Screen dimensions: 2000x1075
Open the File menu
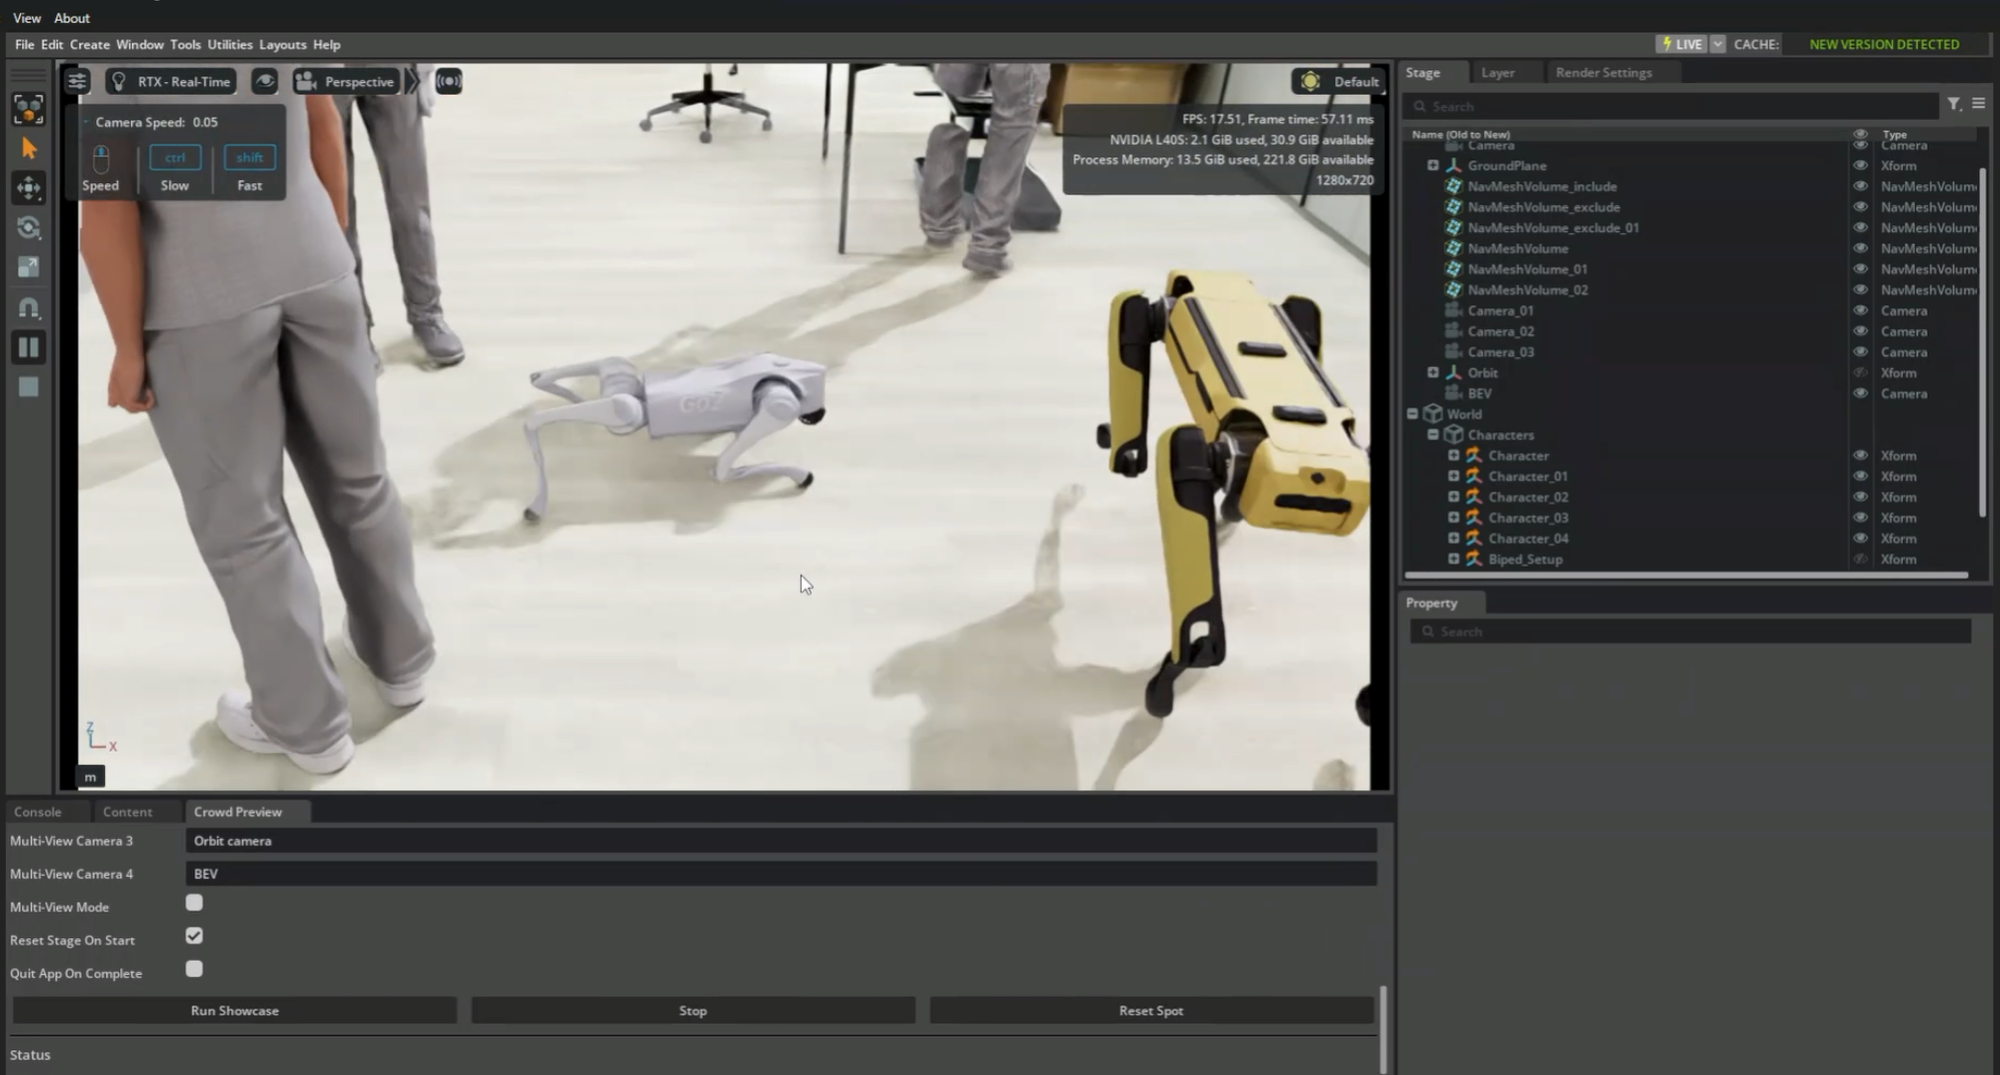pyautogui.click(x=24, y=44)
